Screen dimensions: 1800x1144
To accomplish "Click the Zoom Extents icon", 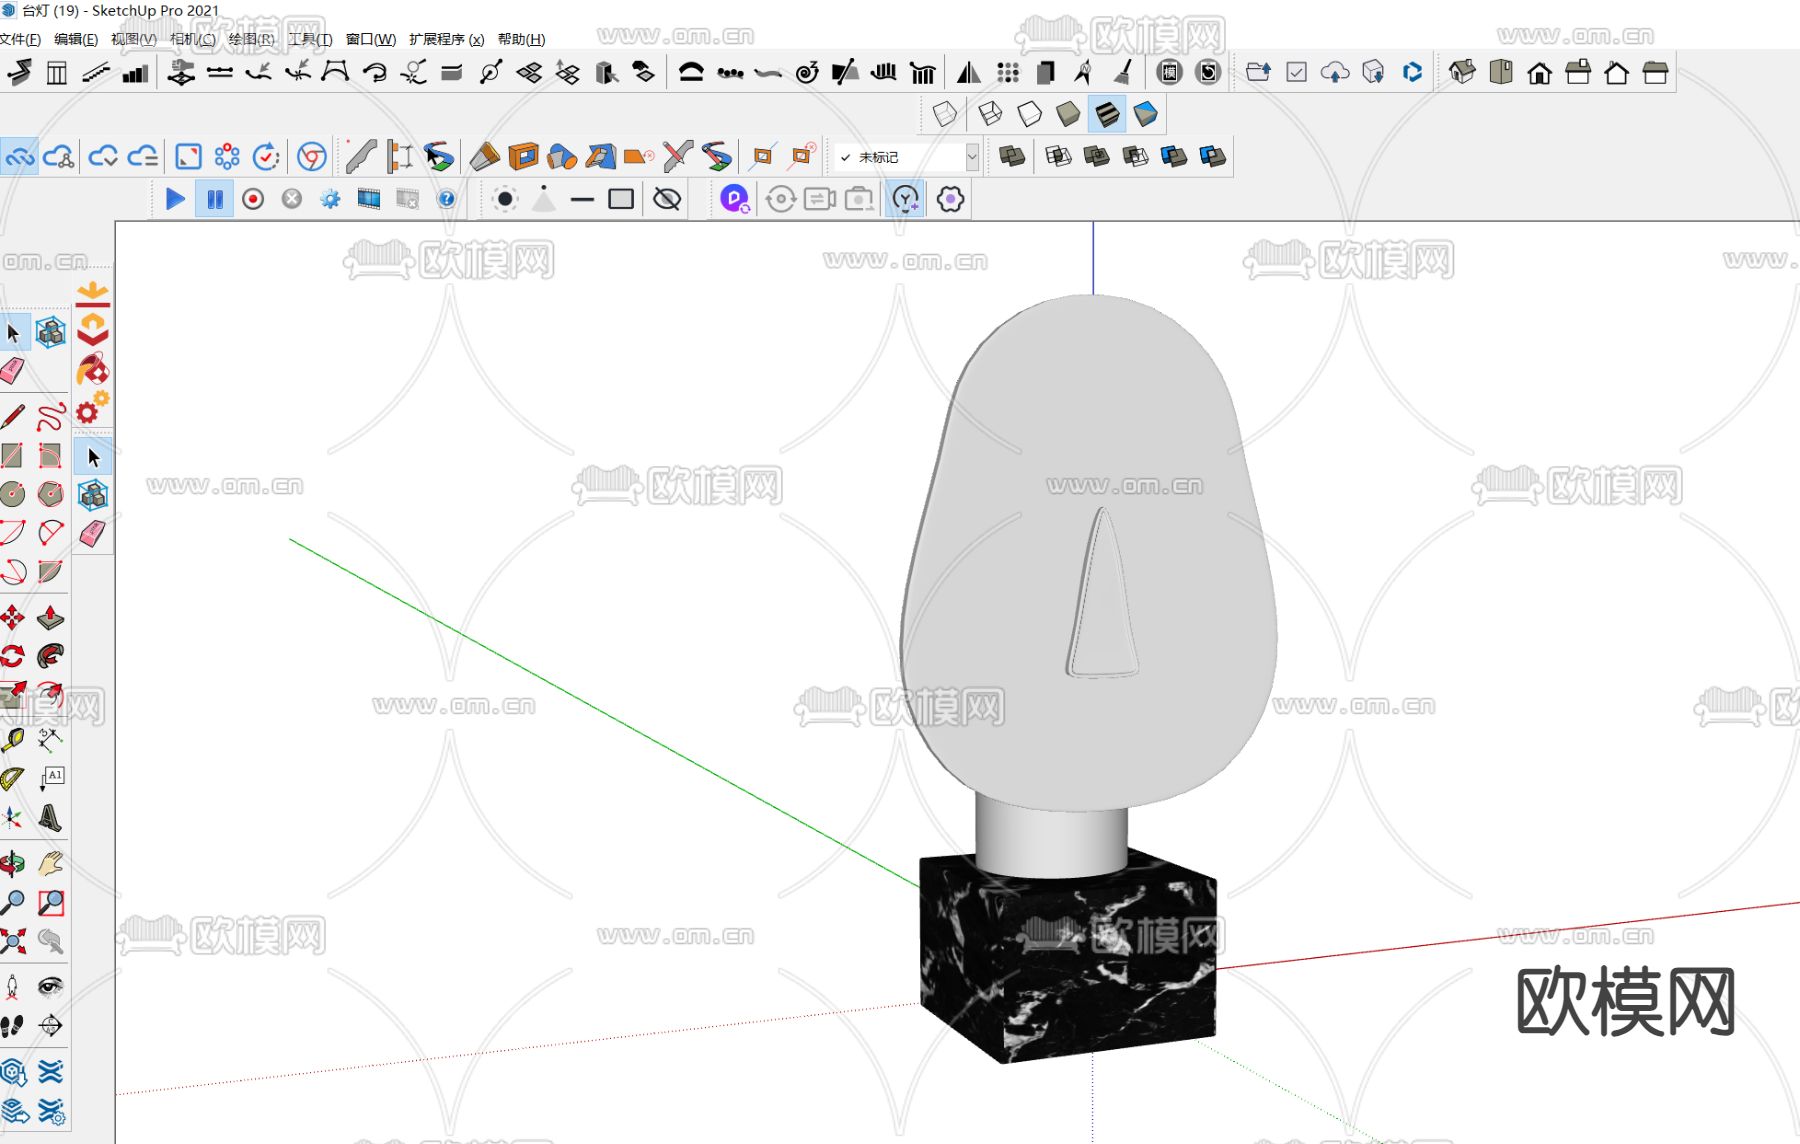I will pos(12,941).
